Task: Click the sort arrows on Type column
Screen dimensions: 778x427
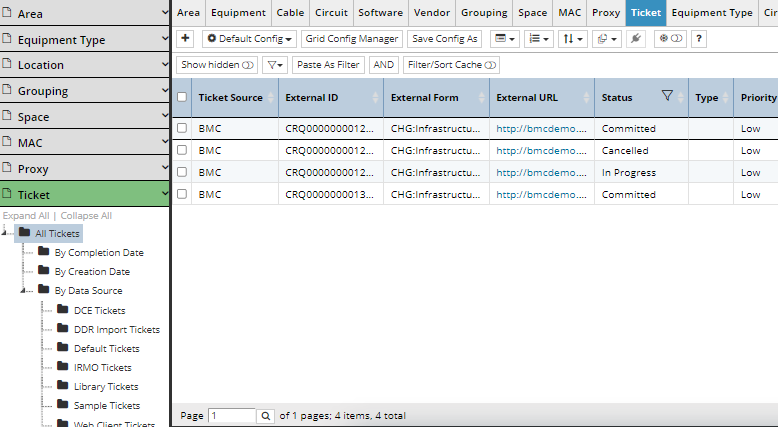Action: point(725,97)
